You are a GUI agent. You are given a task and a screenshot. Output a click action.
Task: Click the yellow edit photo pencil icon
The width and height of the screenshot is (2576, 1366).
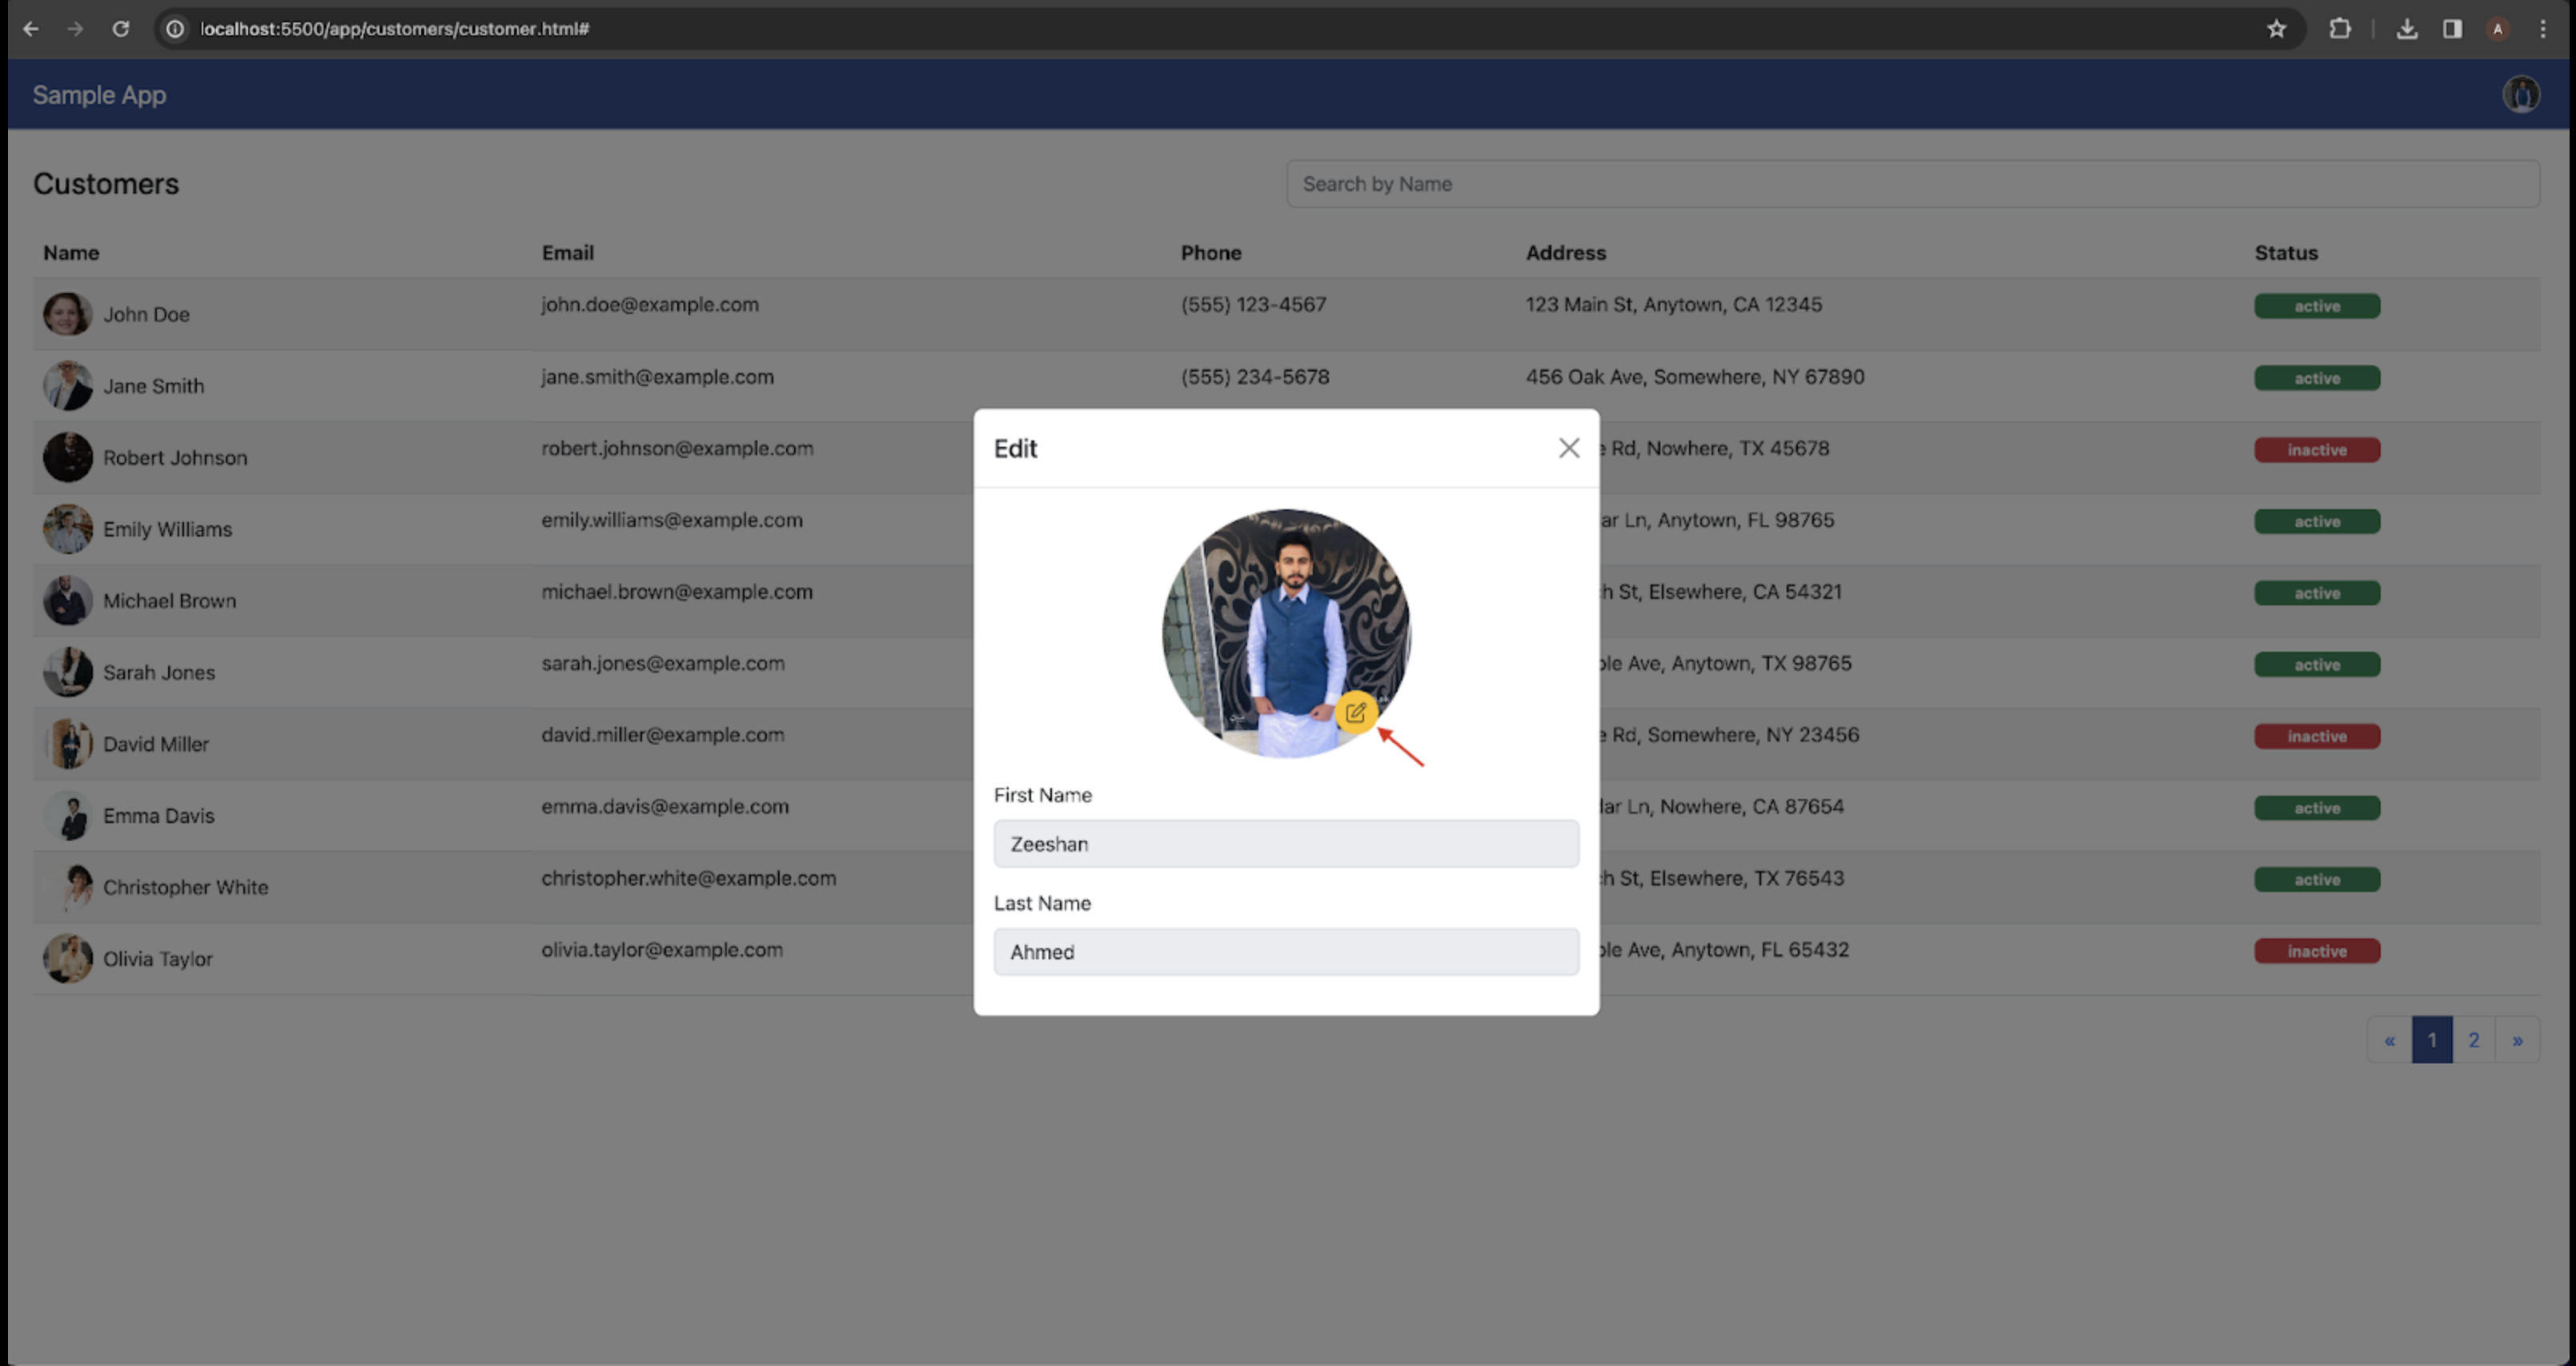[x=1355, y=713]
